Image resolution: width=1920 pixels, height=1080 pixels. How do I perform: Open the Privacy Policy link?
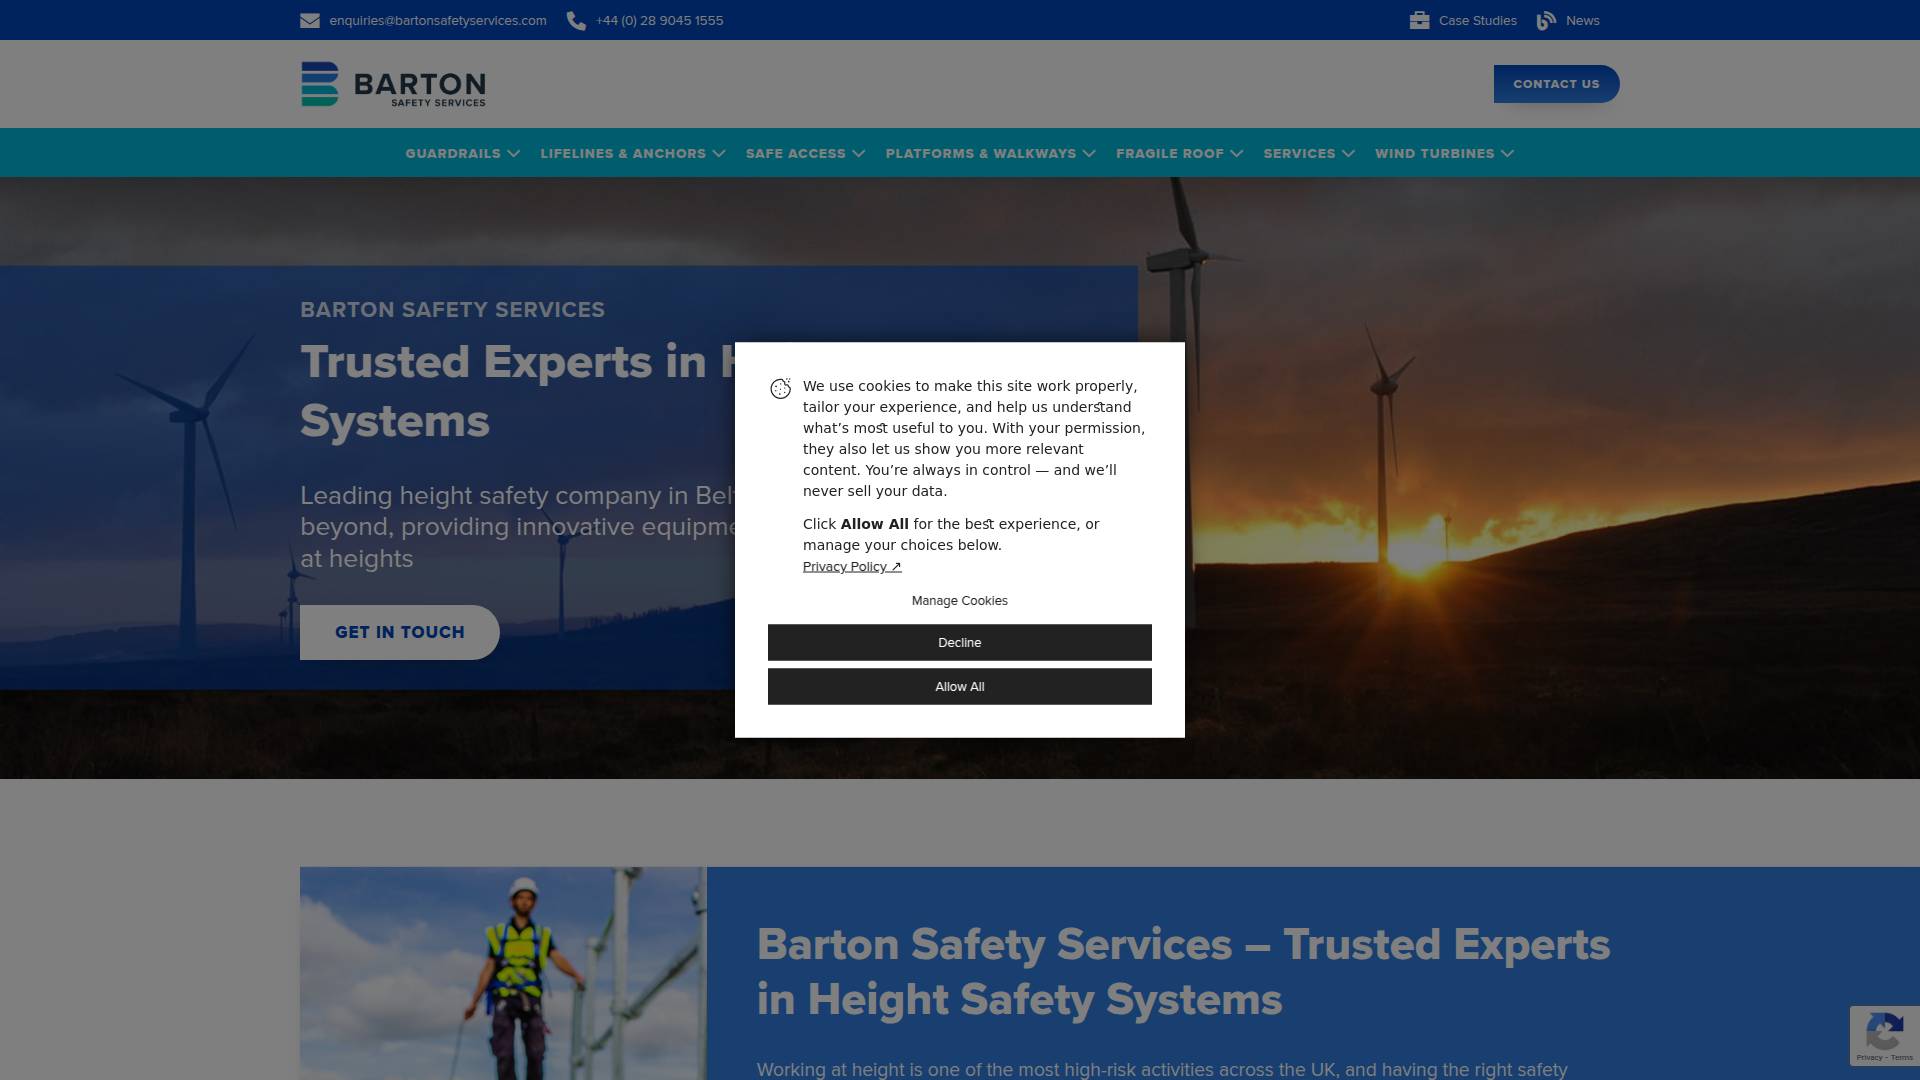[x=845, y=566]
